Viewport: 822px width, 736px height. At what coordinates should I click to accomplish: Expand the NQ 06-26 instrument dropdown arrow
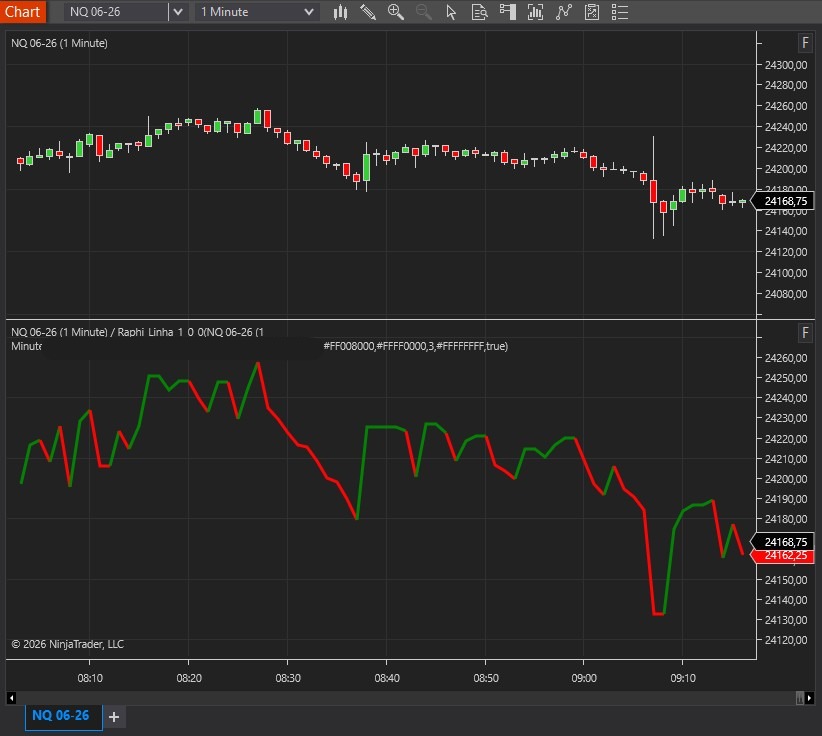pyautogui.click(x=177, y=12)
